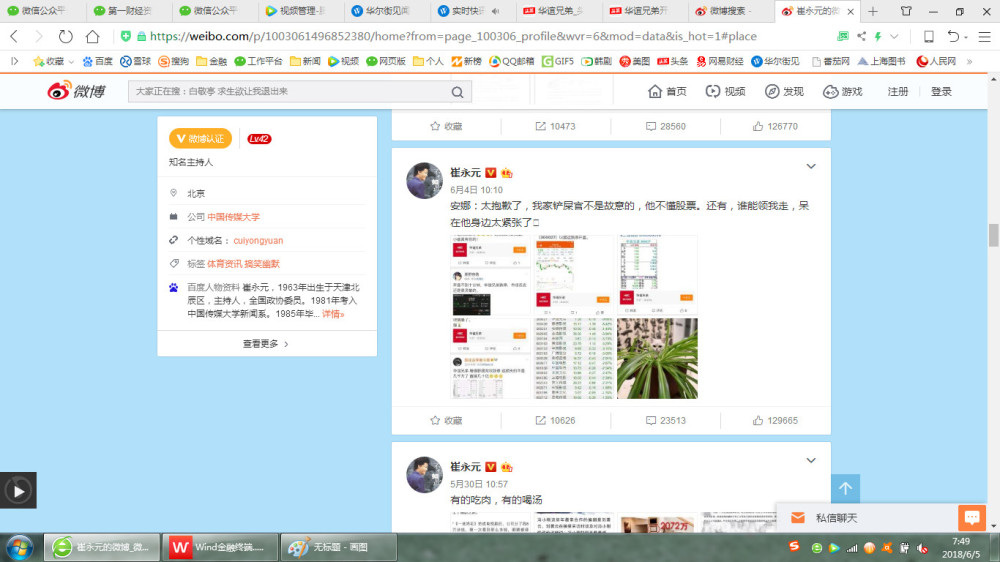The height and width of the screenshot is (562, 1000).
Task: Open the 工作平台 bookmark
Action: tap(258, 61)
